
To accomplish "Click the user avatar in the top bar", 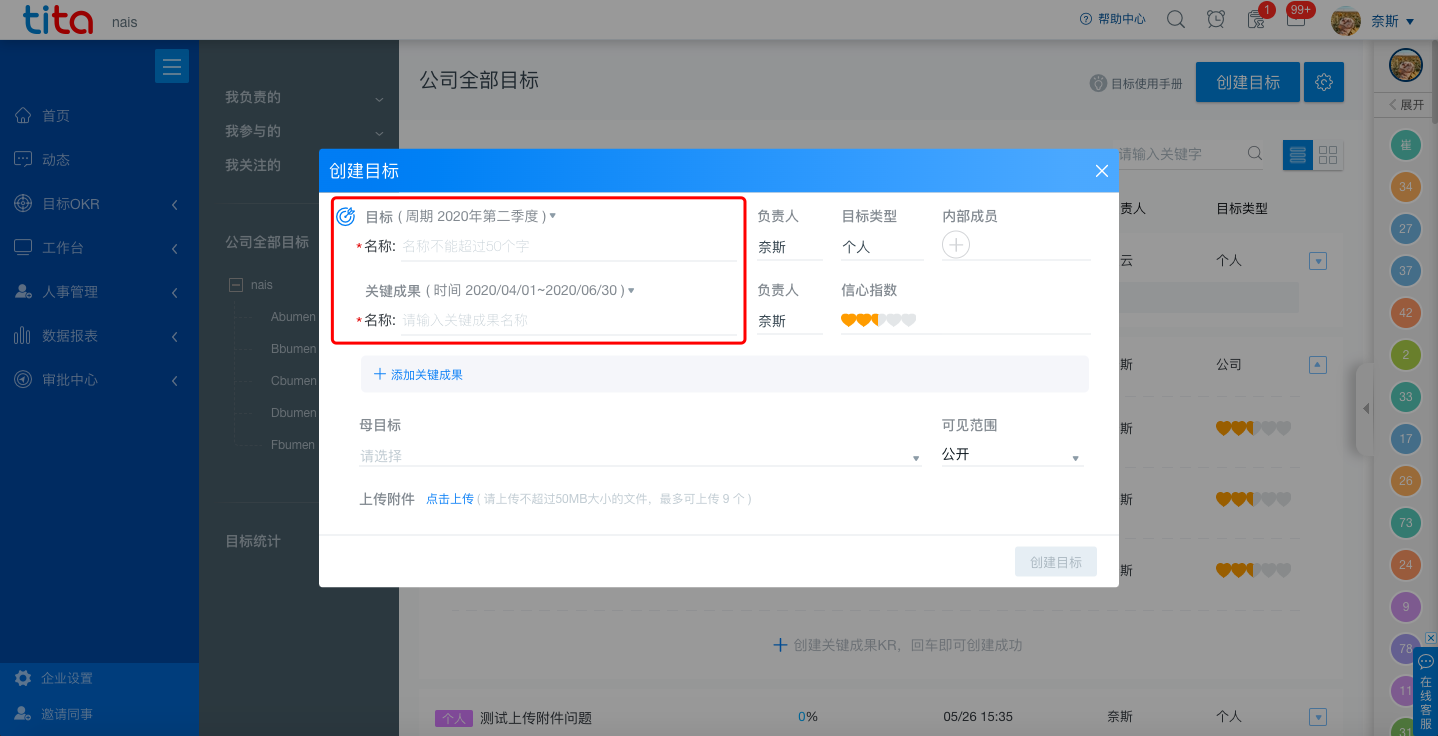I will click(x=1346, y=20).
